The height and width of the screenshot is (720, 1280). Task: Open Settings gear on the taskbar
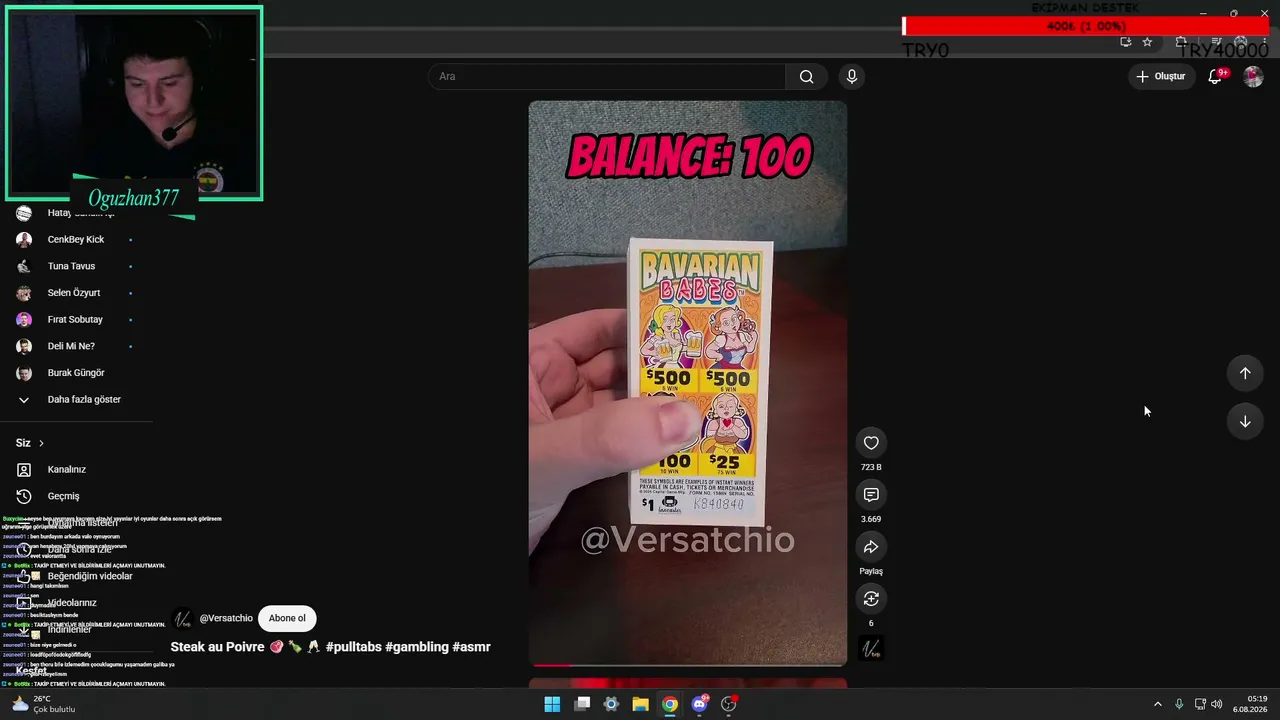coord(611,704)
